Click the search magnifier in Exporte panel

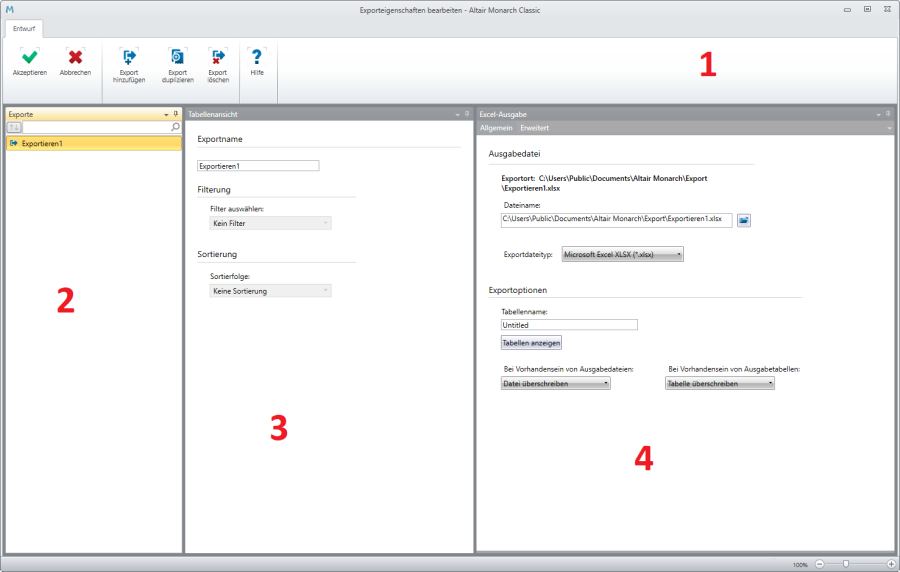tap(175, 128)
